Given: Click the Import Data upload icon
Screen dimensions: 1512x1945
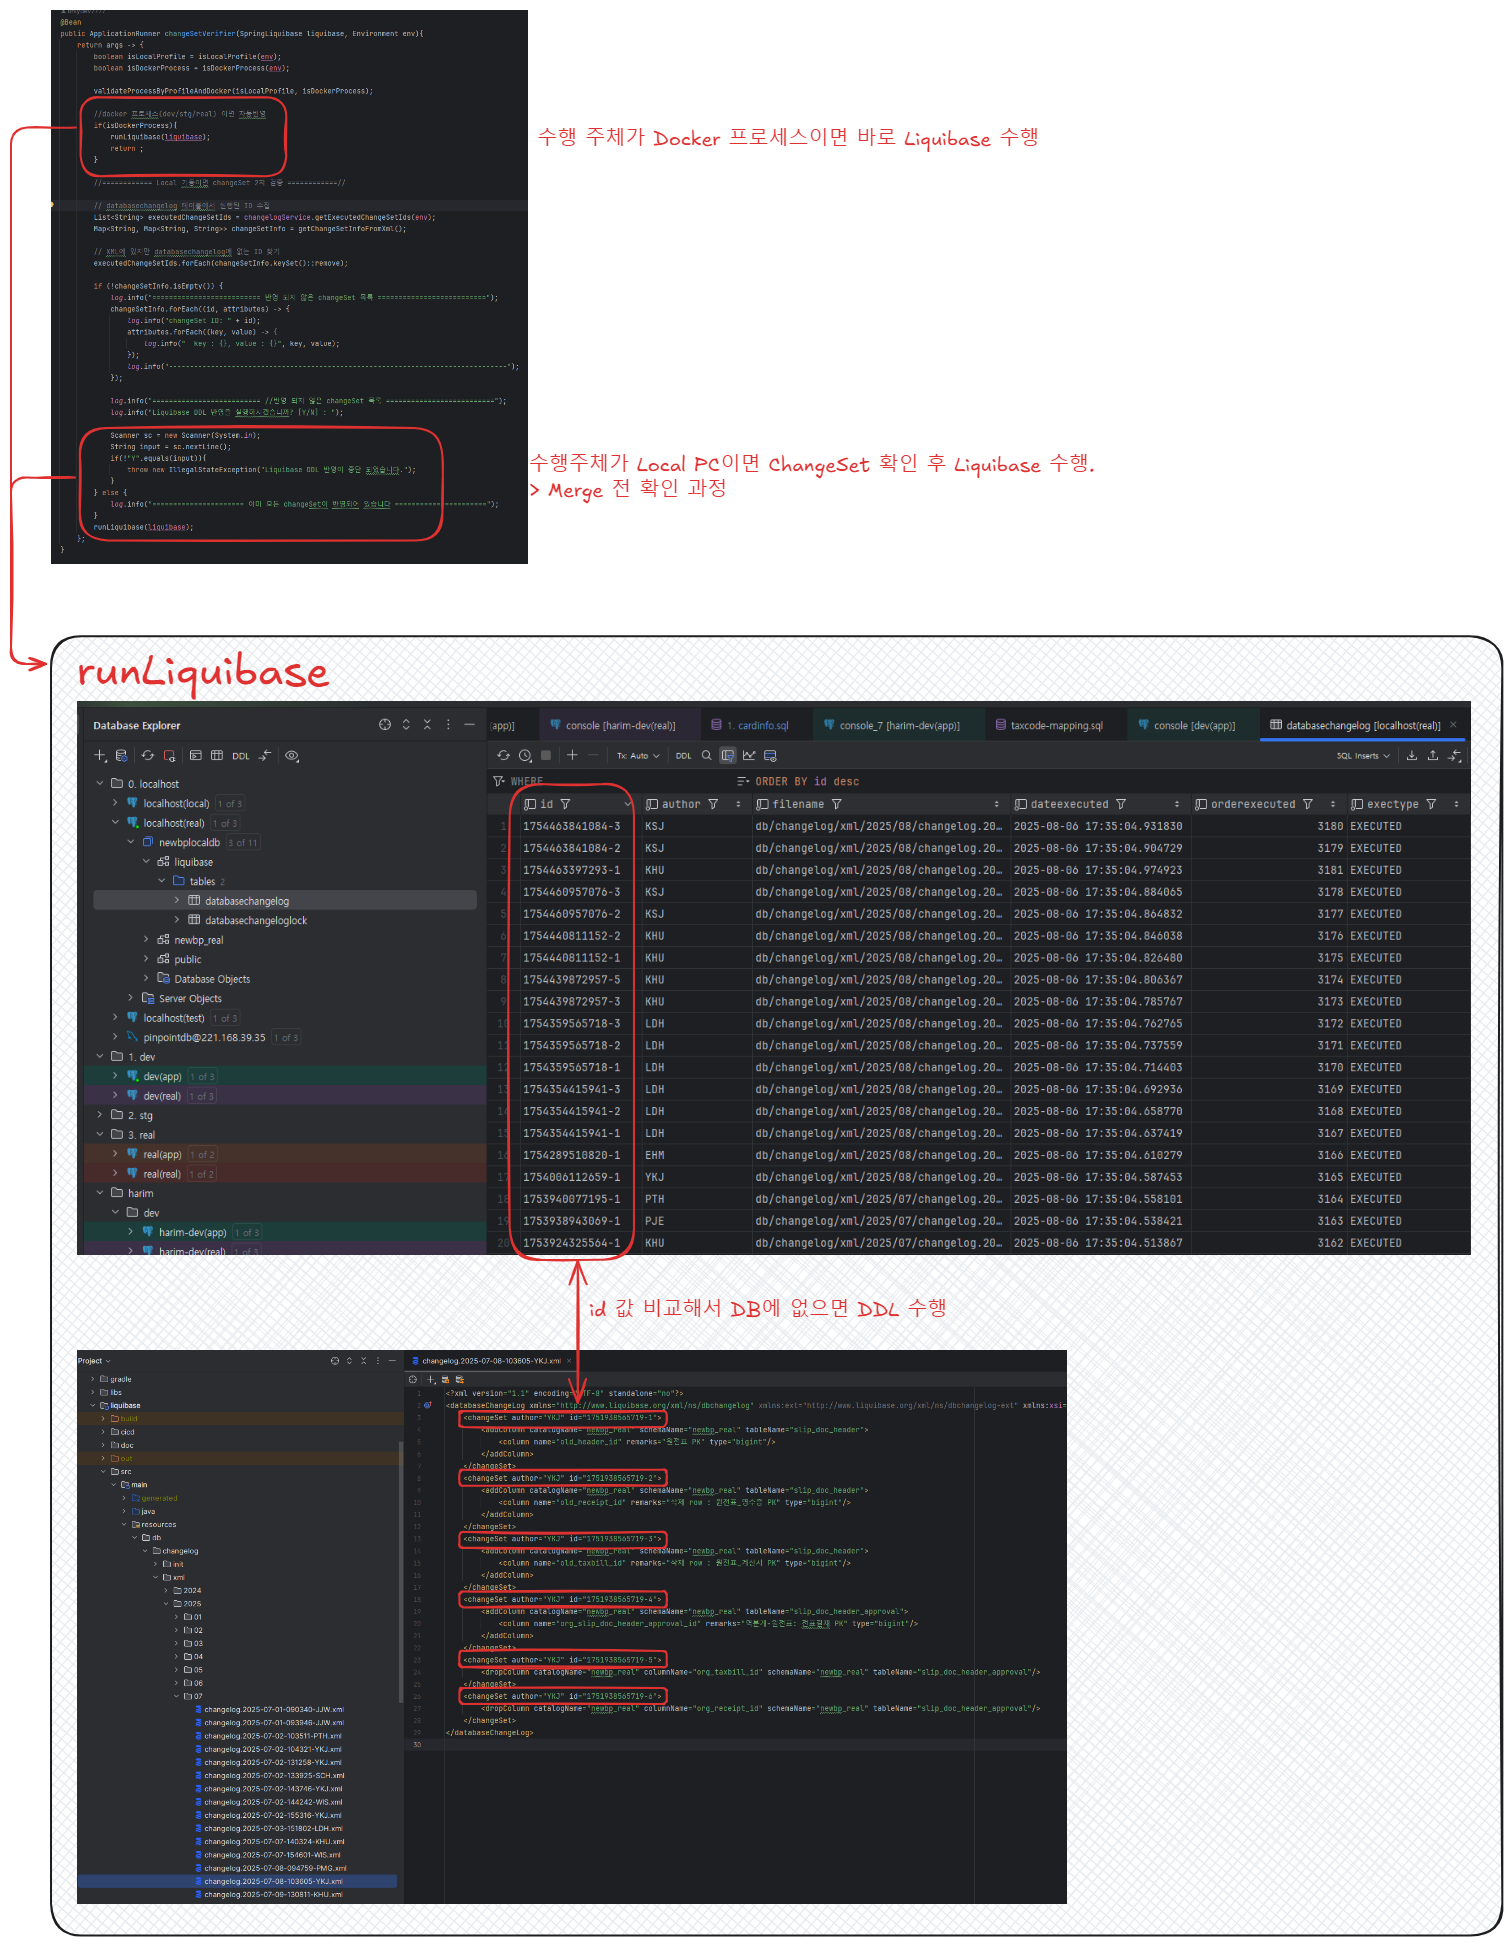Looking at the screenshot, I should tap(1433, 756).
